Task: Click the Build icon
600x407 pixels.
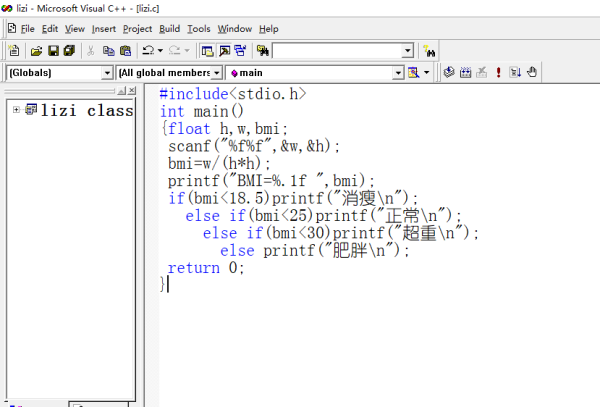Action: point(465,72)
